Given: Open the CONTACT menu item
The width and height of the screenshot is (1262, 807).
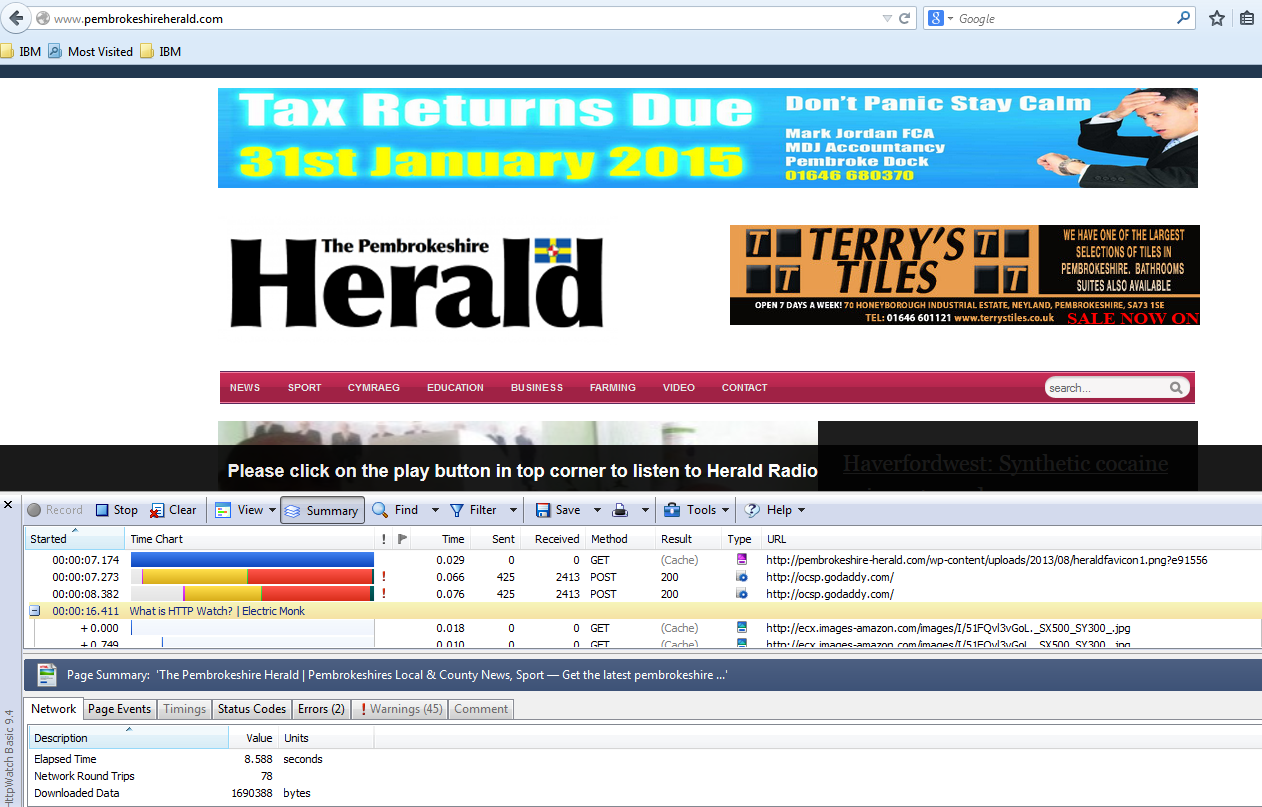Looking at the screenshot, I should (x=745, y=388).
